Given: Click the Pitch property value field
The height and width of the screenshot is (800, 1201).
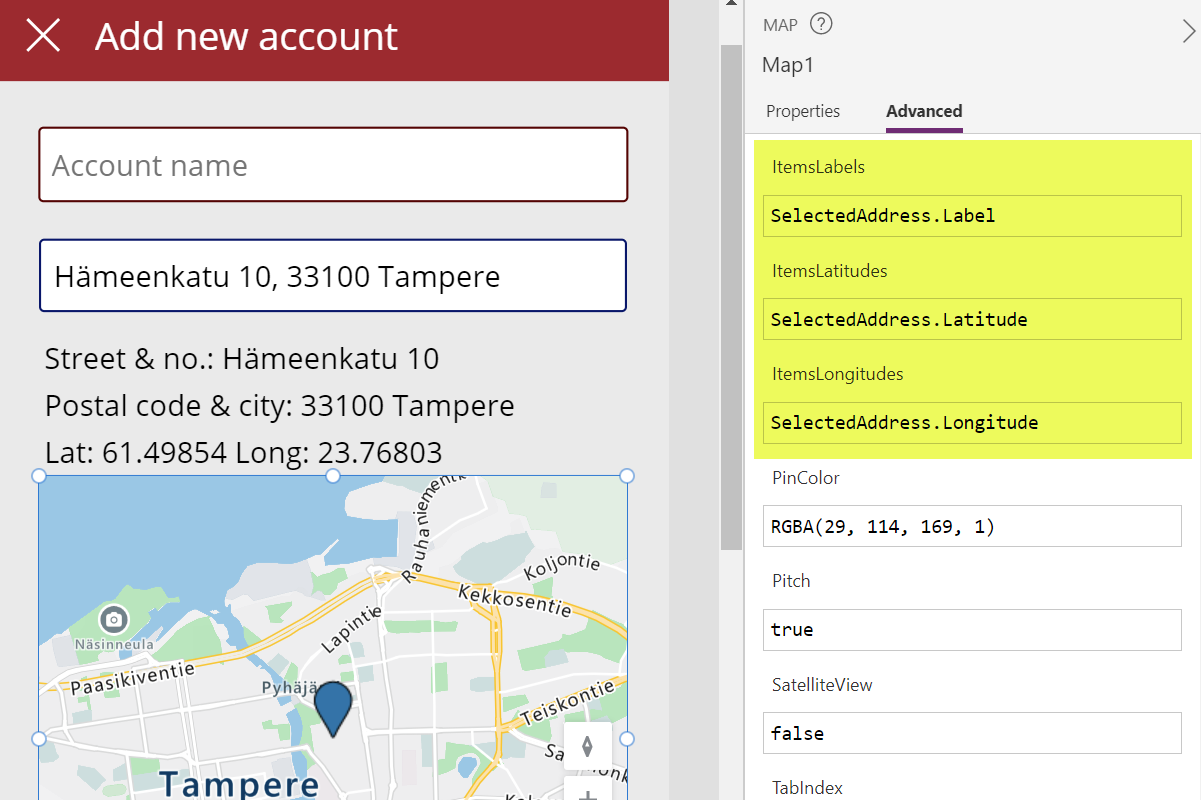Looking at the screenshot, I should pyautogui.click(x=972, y=629).
